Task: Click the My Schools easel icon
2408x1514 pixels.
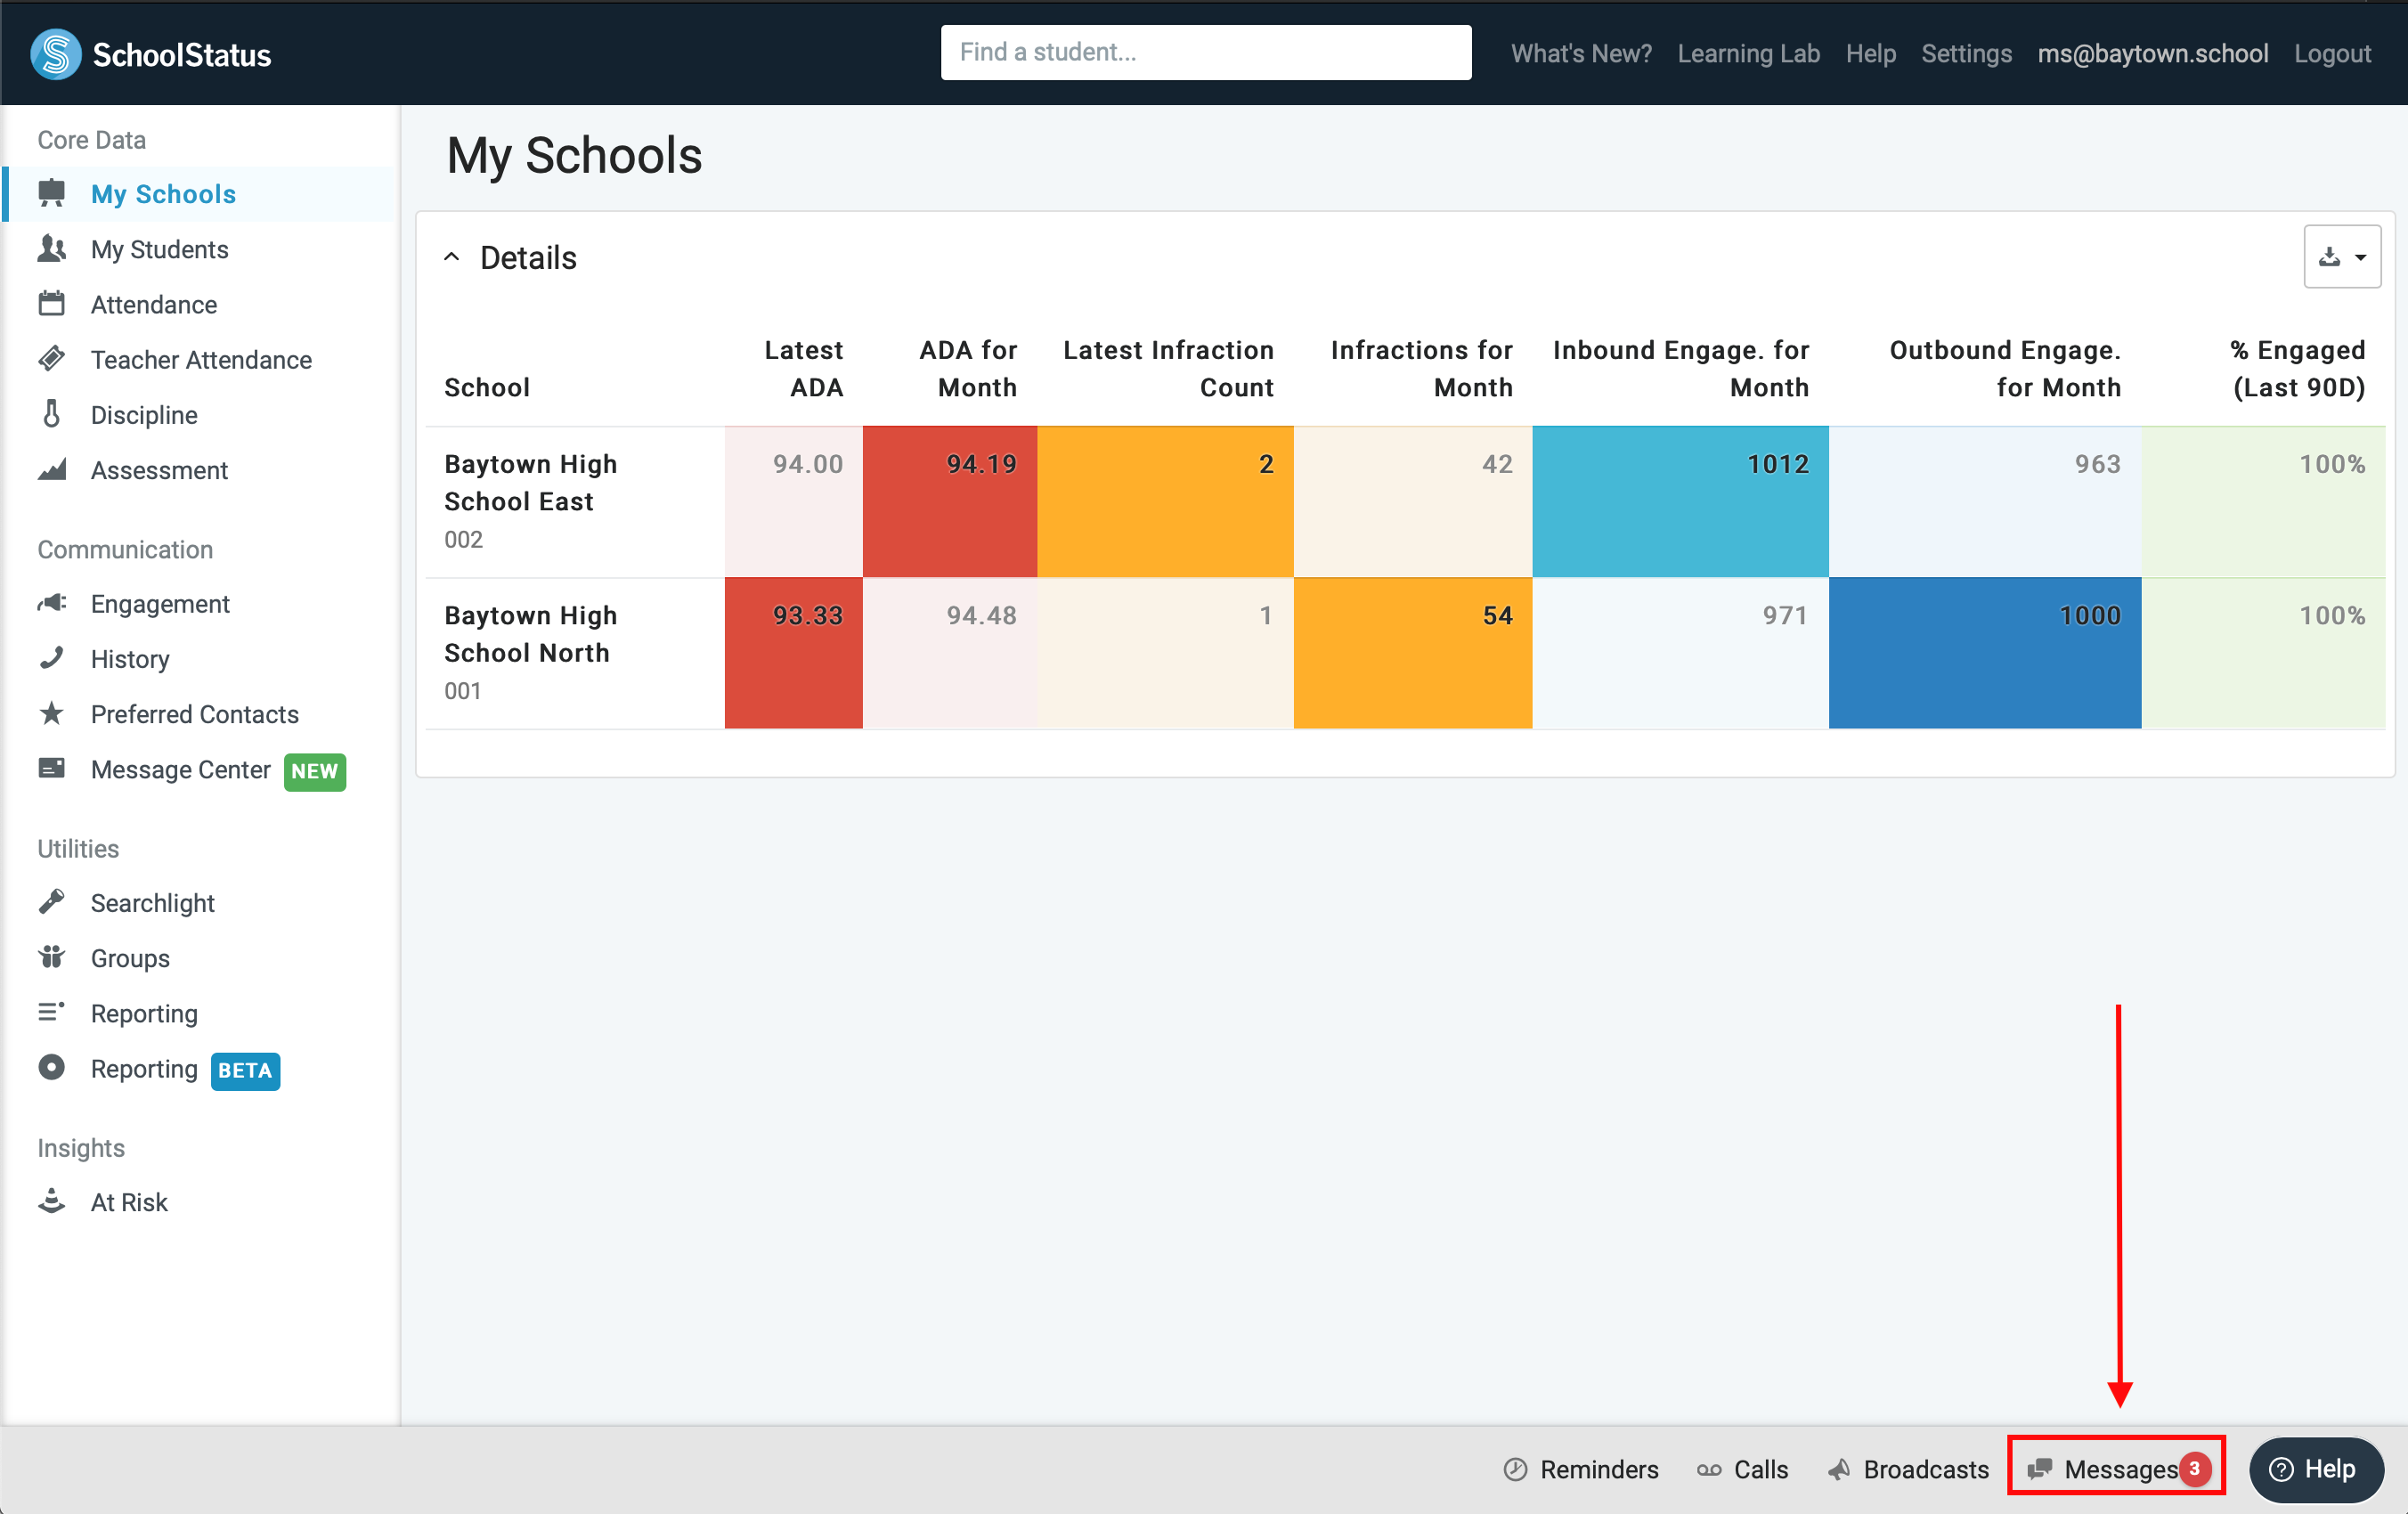Action: [52, 193]
